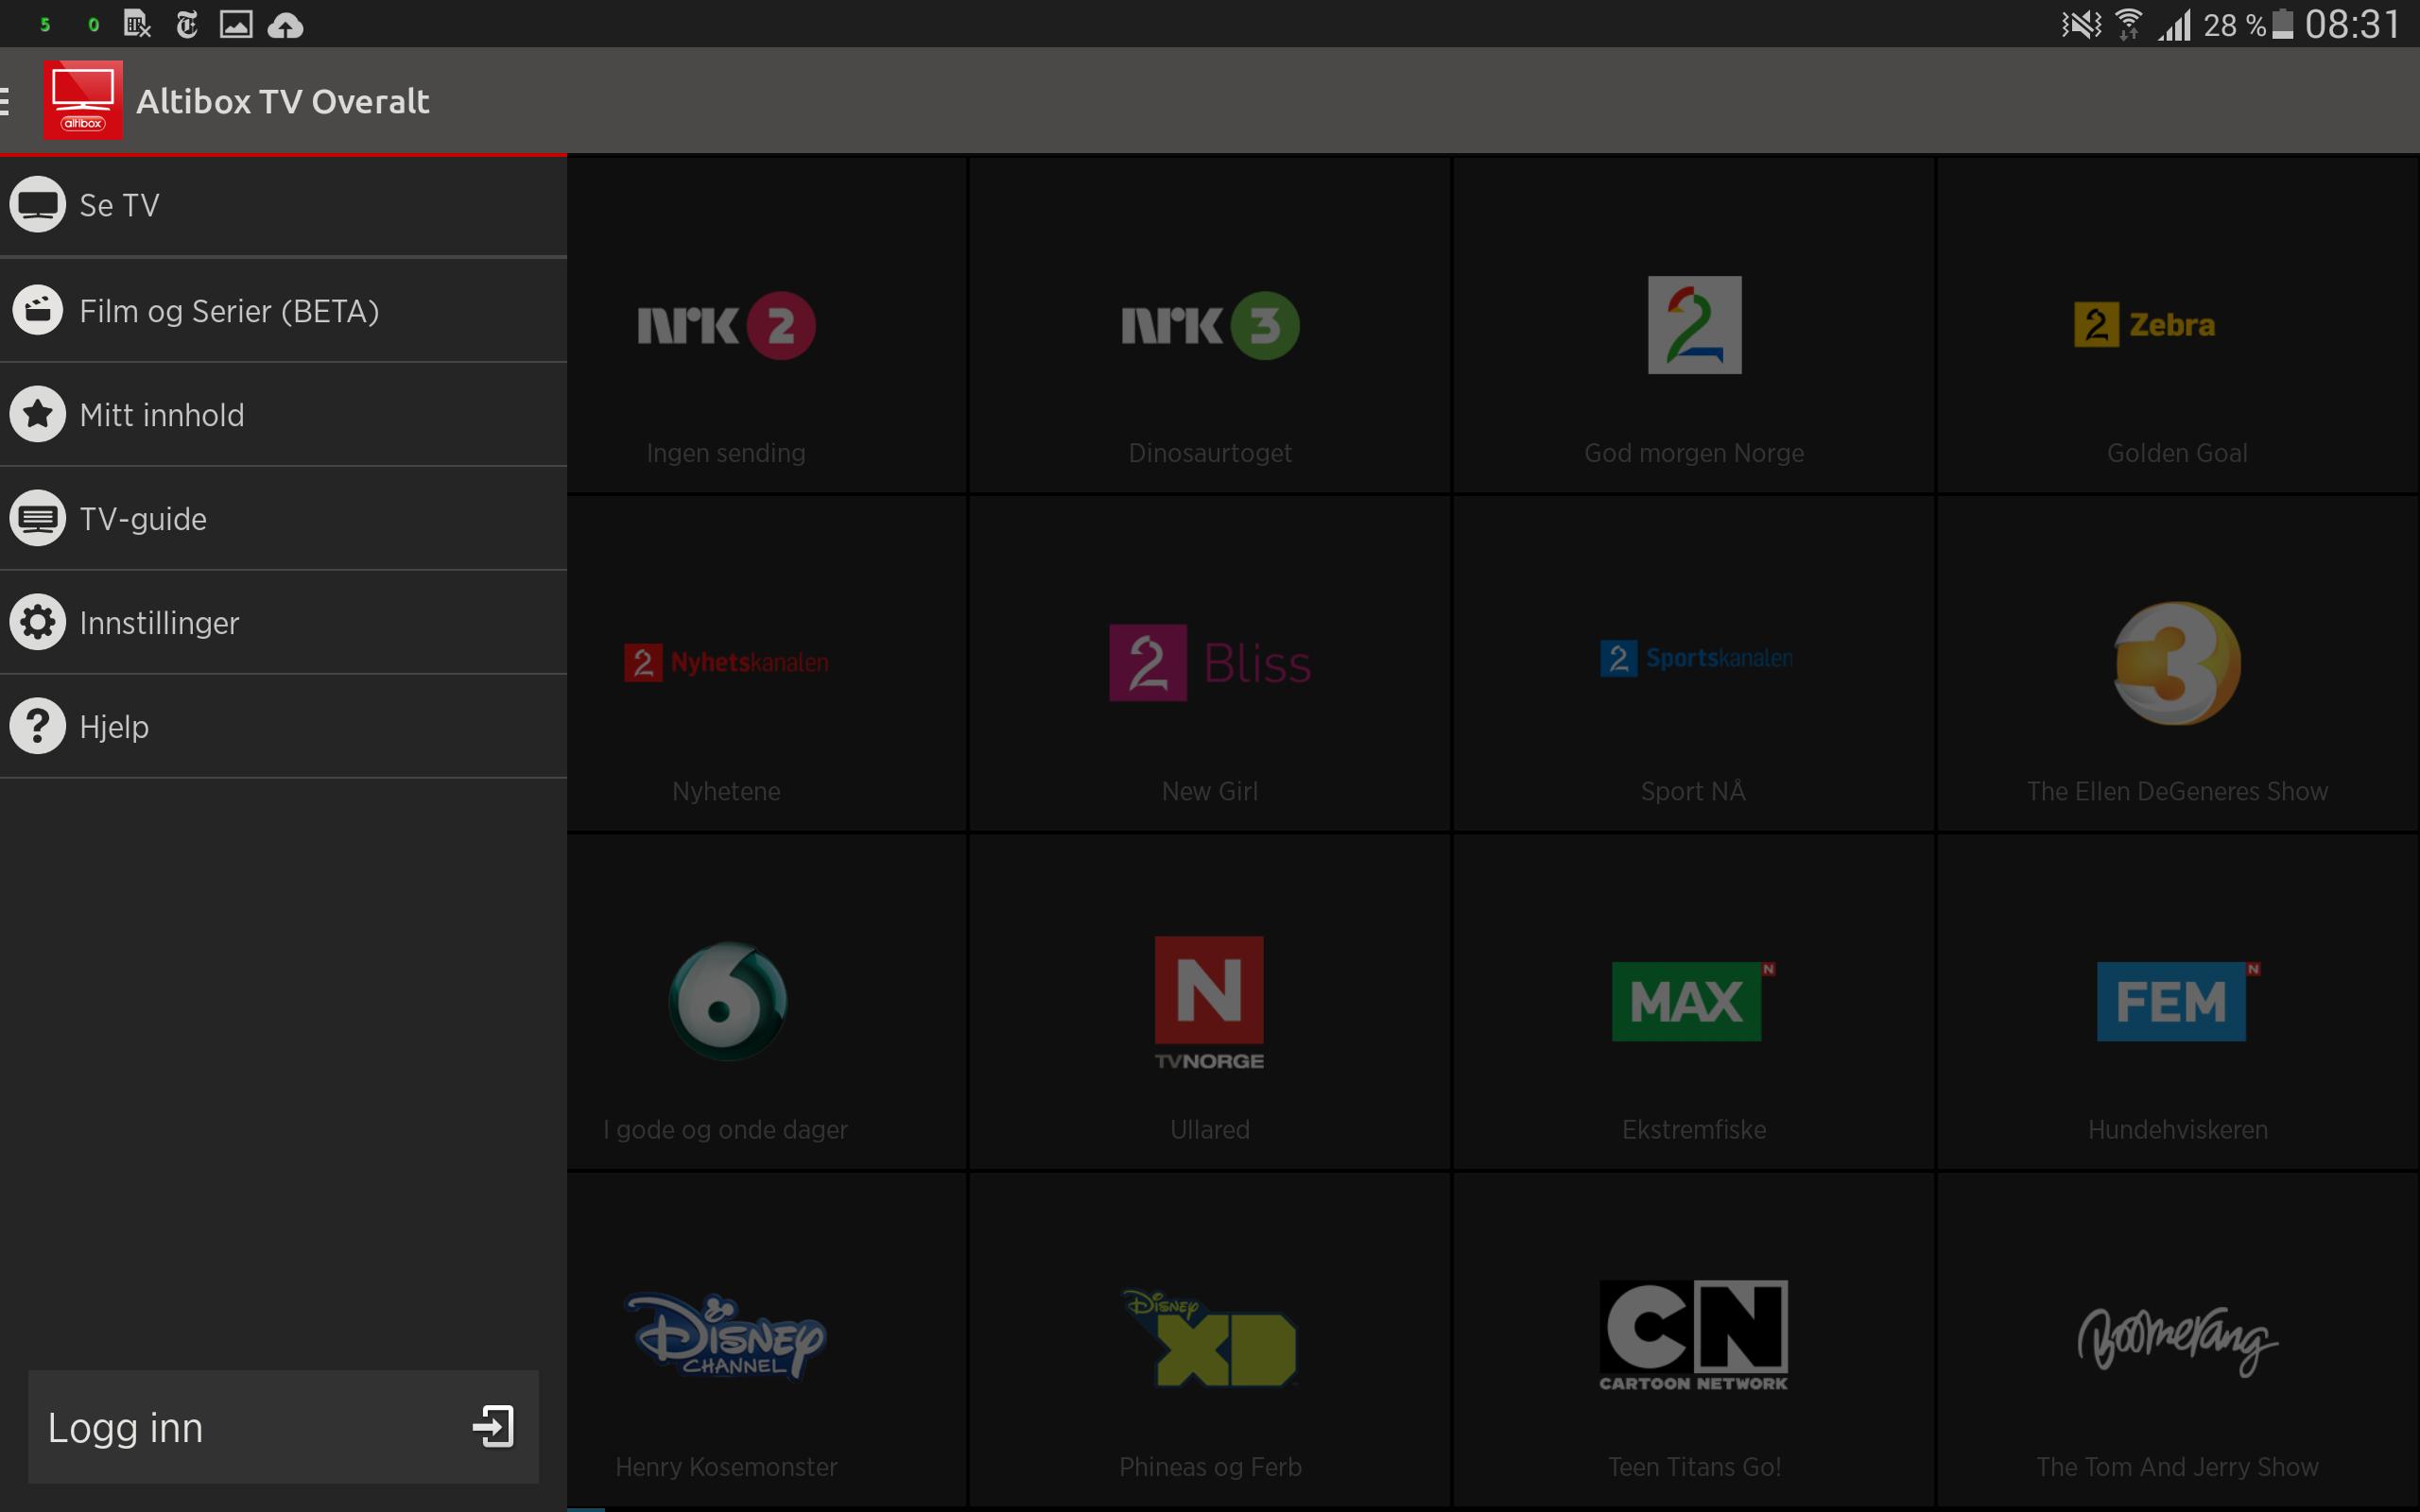Select NRK3 airing Dinosaurtoget
The width and height of the screenshot is (2420, 1512).
point(1210,325)
